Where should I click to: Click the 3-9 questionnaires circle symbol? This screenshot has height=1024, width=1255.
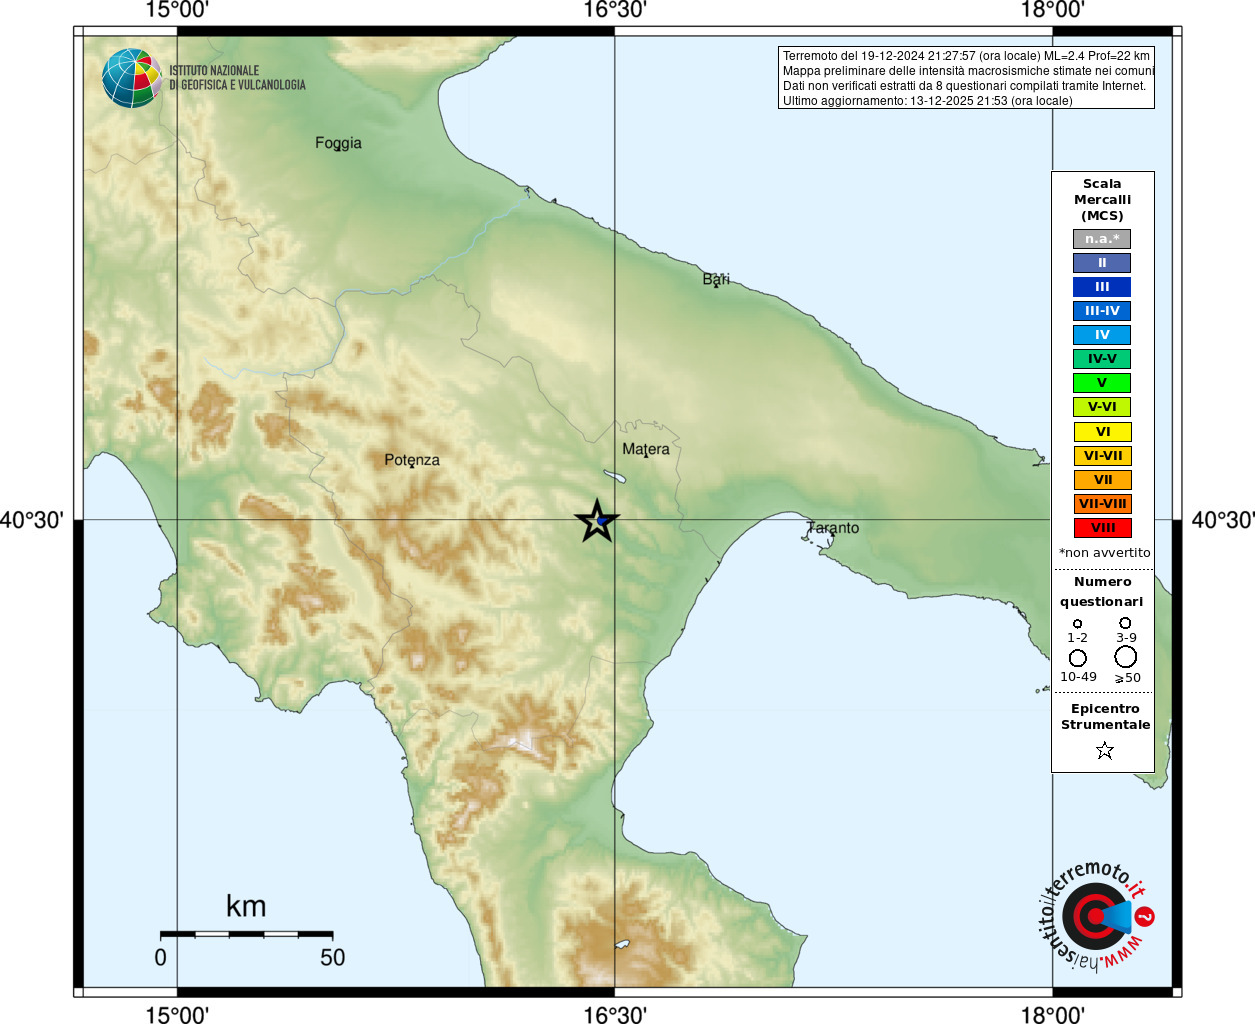pos(1125,622)
